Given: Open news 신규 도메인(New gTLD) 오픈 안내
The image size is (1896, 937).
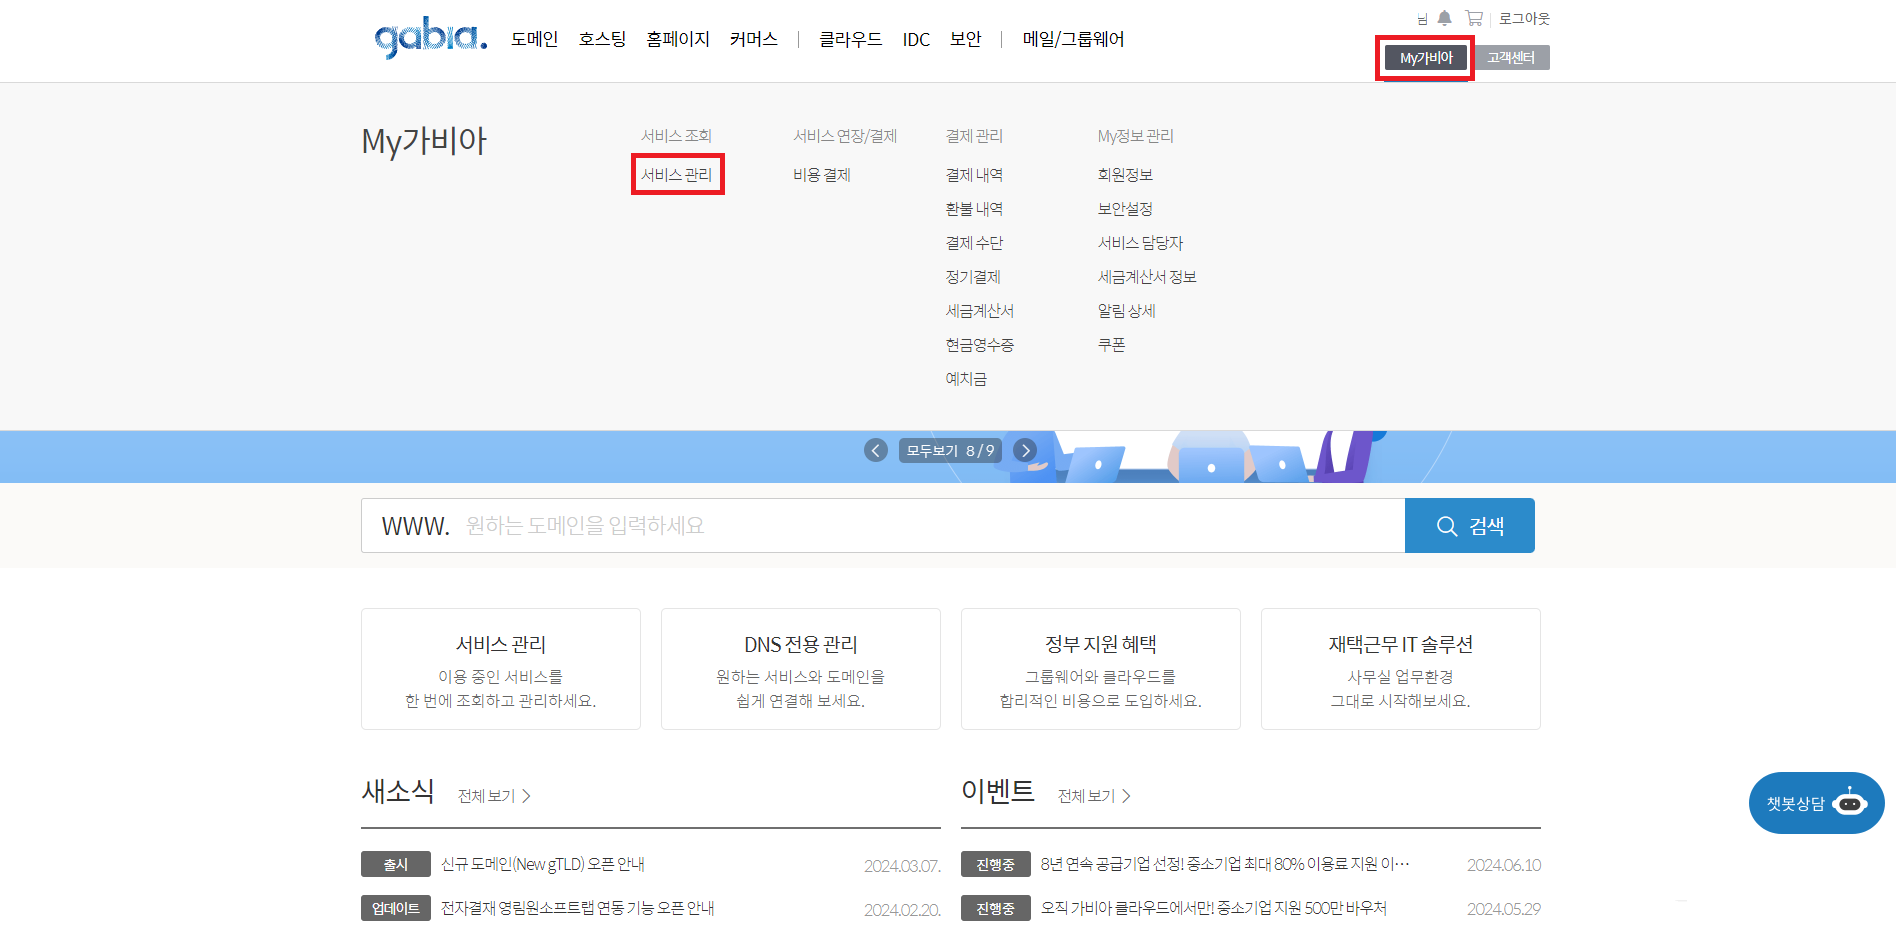Looking at the screenshot, I should (543, 864).
